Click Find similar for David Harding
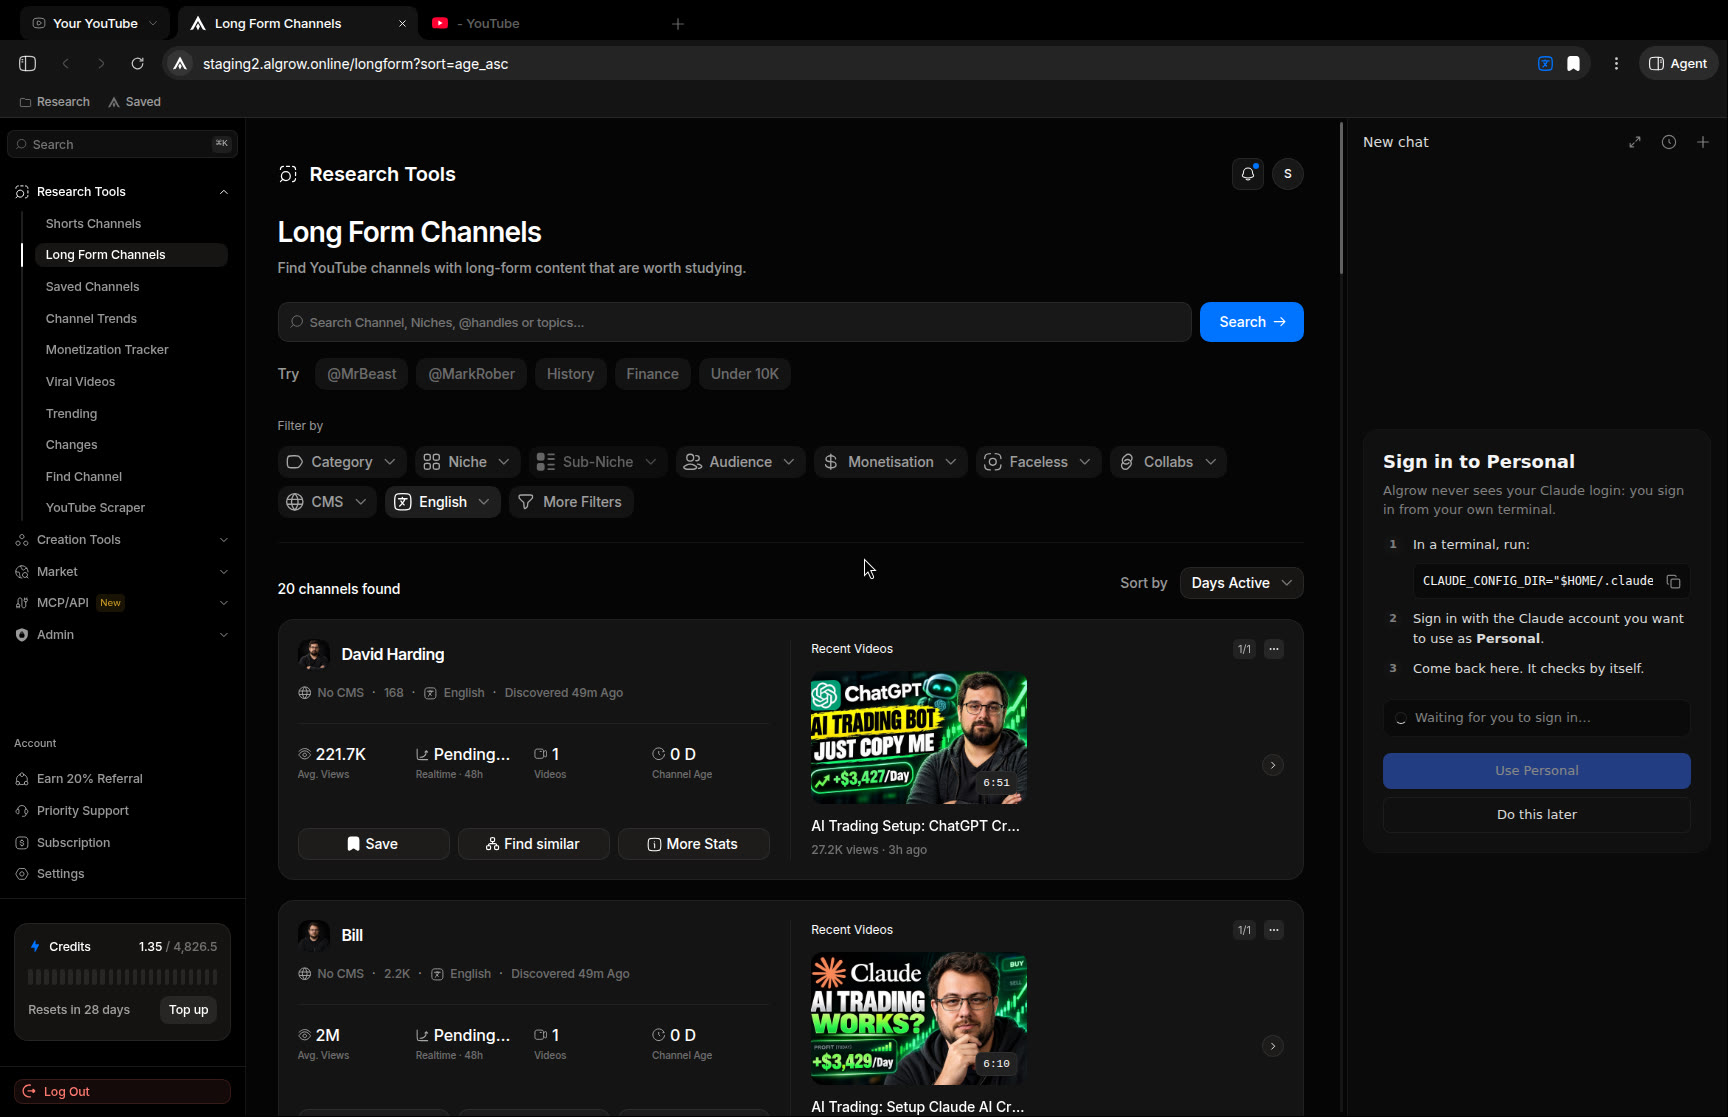This screenshot has width=1728, height=1117. (533, 844)
